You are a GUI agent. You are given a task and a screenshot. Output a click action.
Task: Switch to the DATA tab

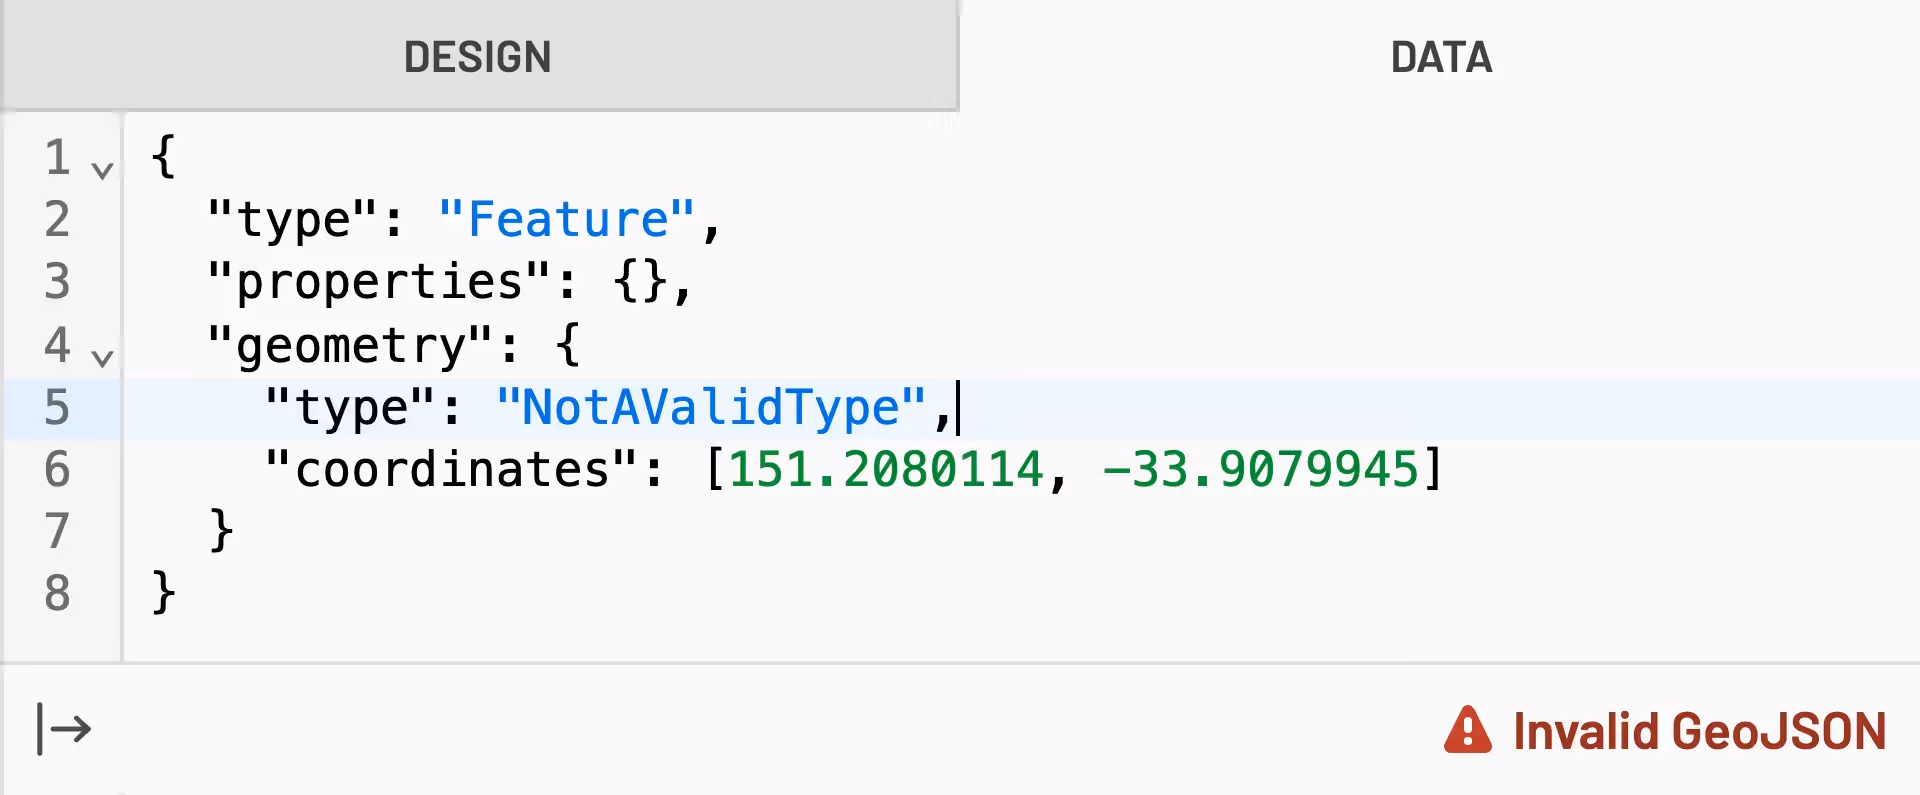pyautogui.click(x=1440, y=57)
